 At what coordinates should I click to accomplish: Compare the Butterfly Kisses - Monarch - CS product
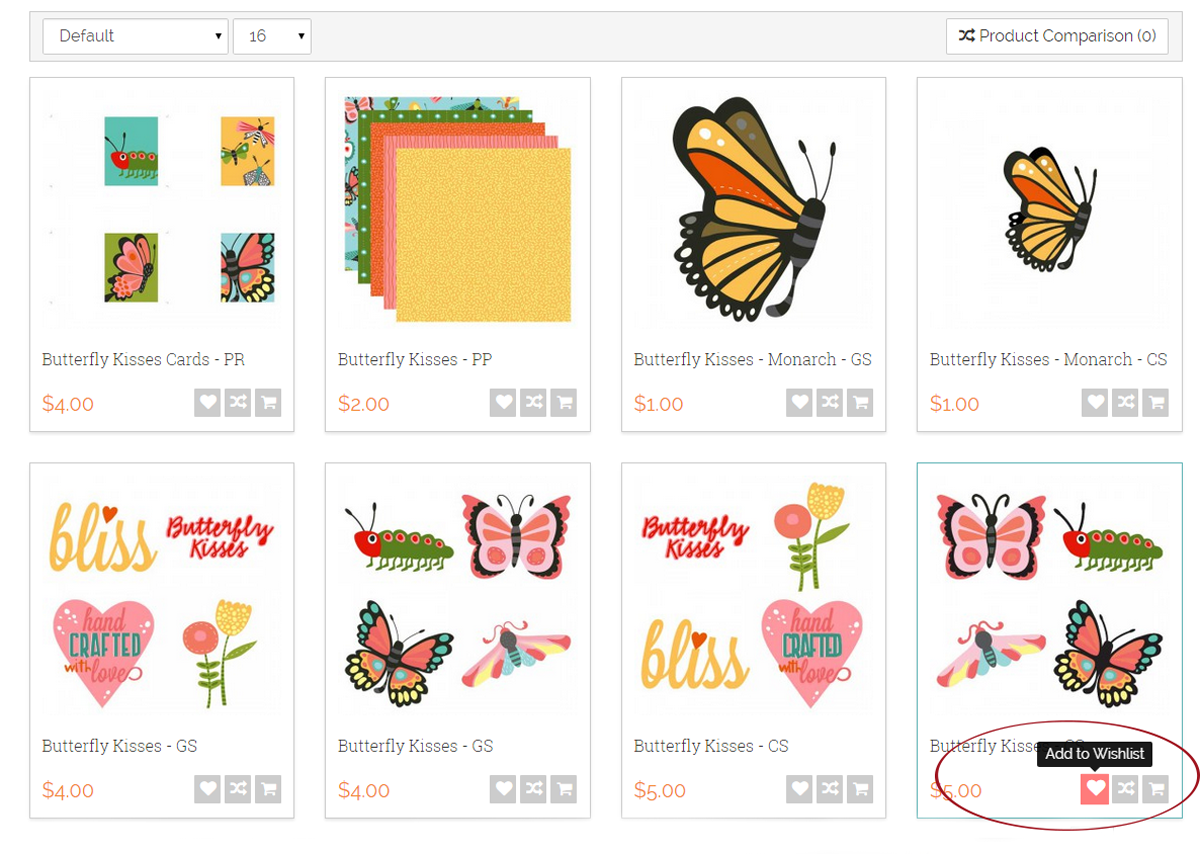1126,403
